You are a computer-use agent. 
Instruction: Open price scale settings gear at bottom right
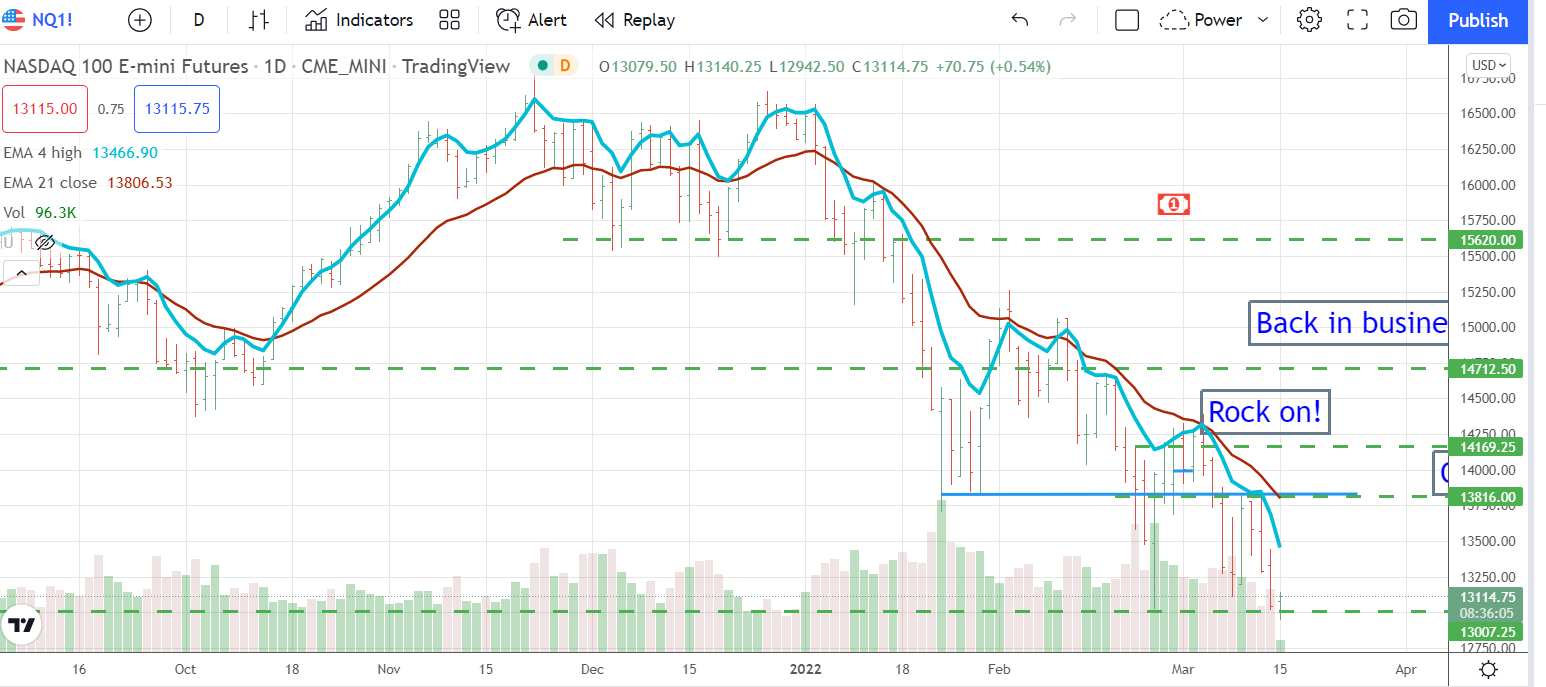tap(1488, 670)
